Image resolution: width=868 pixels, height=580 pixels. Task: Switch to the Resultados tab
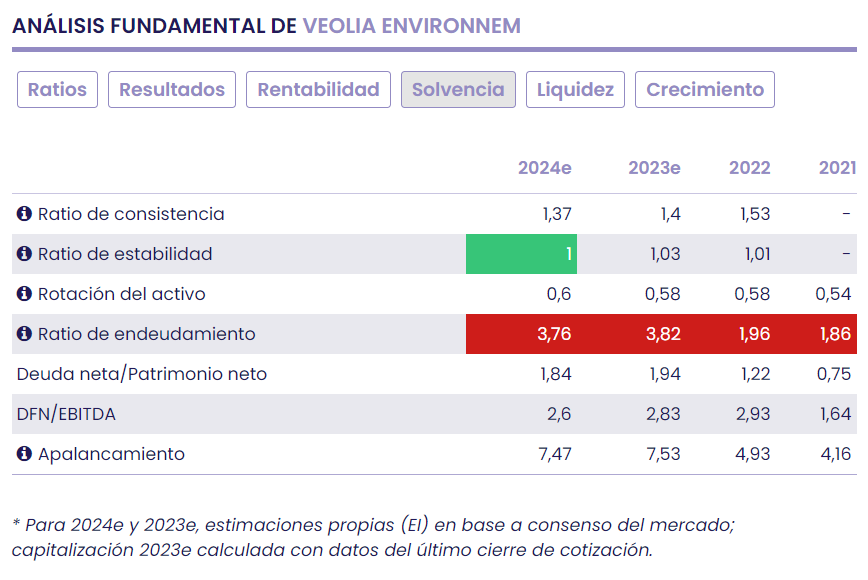coord(172,89)
